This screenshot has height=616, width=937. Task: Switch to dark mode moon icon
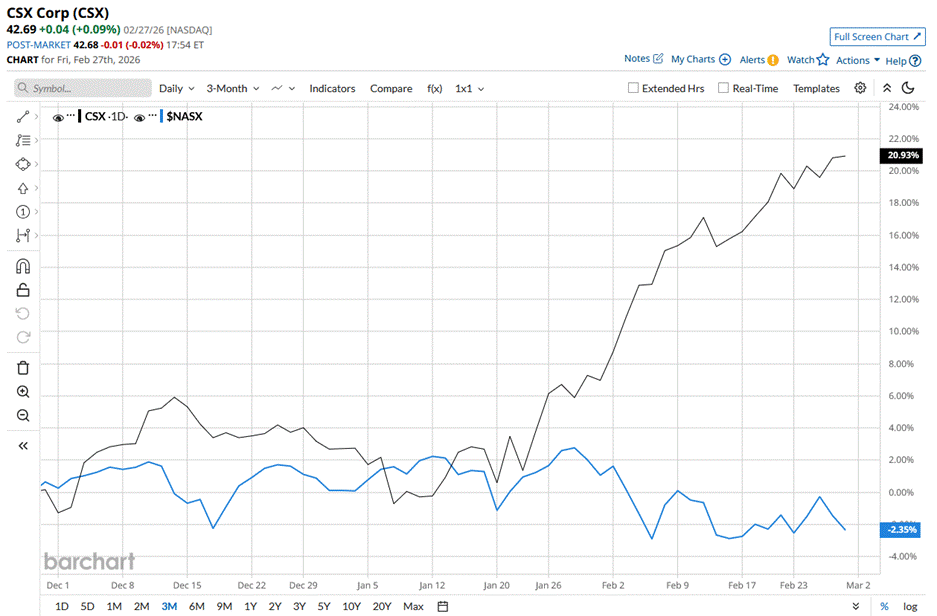(908, 88)
